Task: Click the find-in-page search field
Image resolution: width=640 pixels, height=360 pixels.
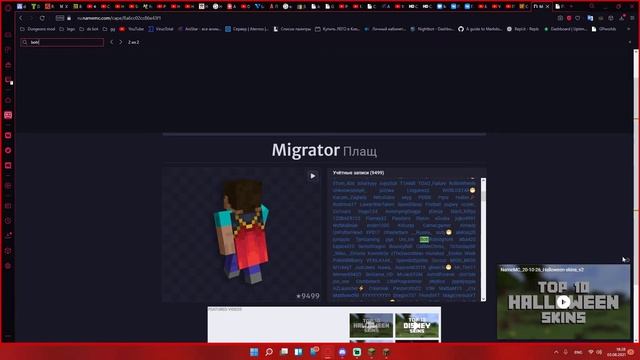Action: click(62, 42)
